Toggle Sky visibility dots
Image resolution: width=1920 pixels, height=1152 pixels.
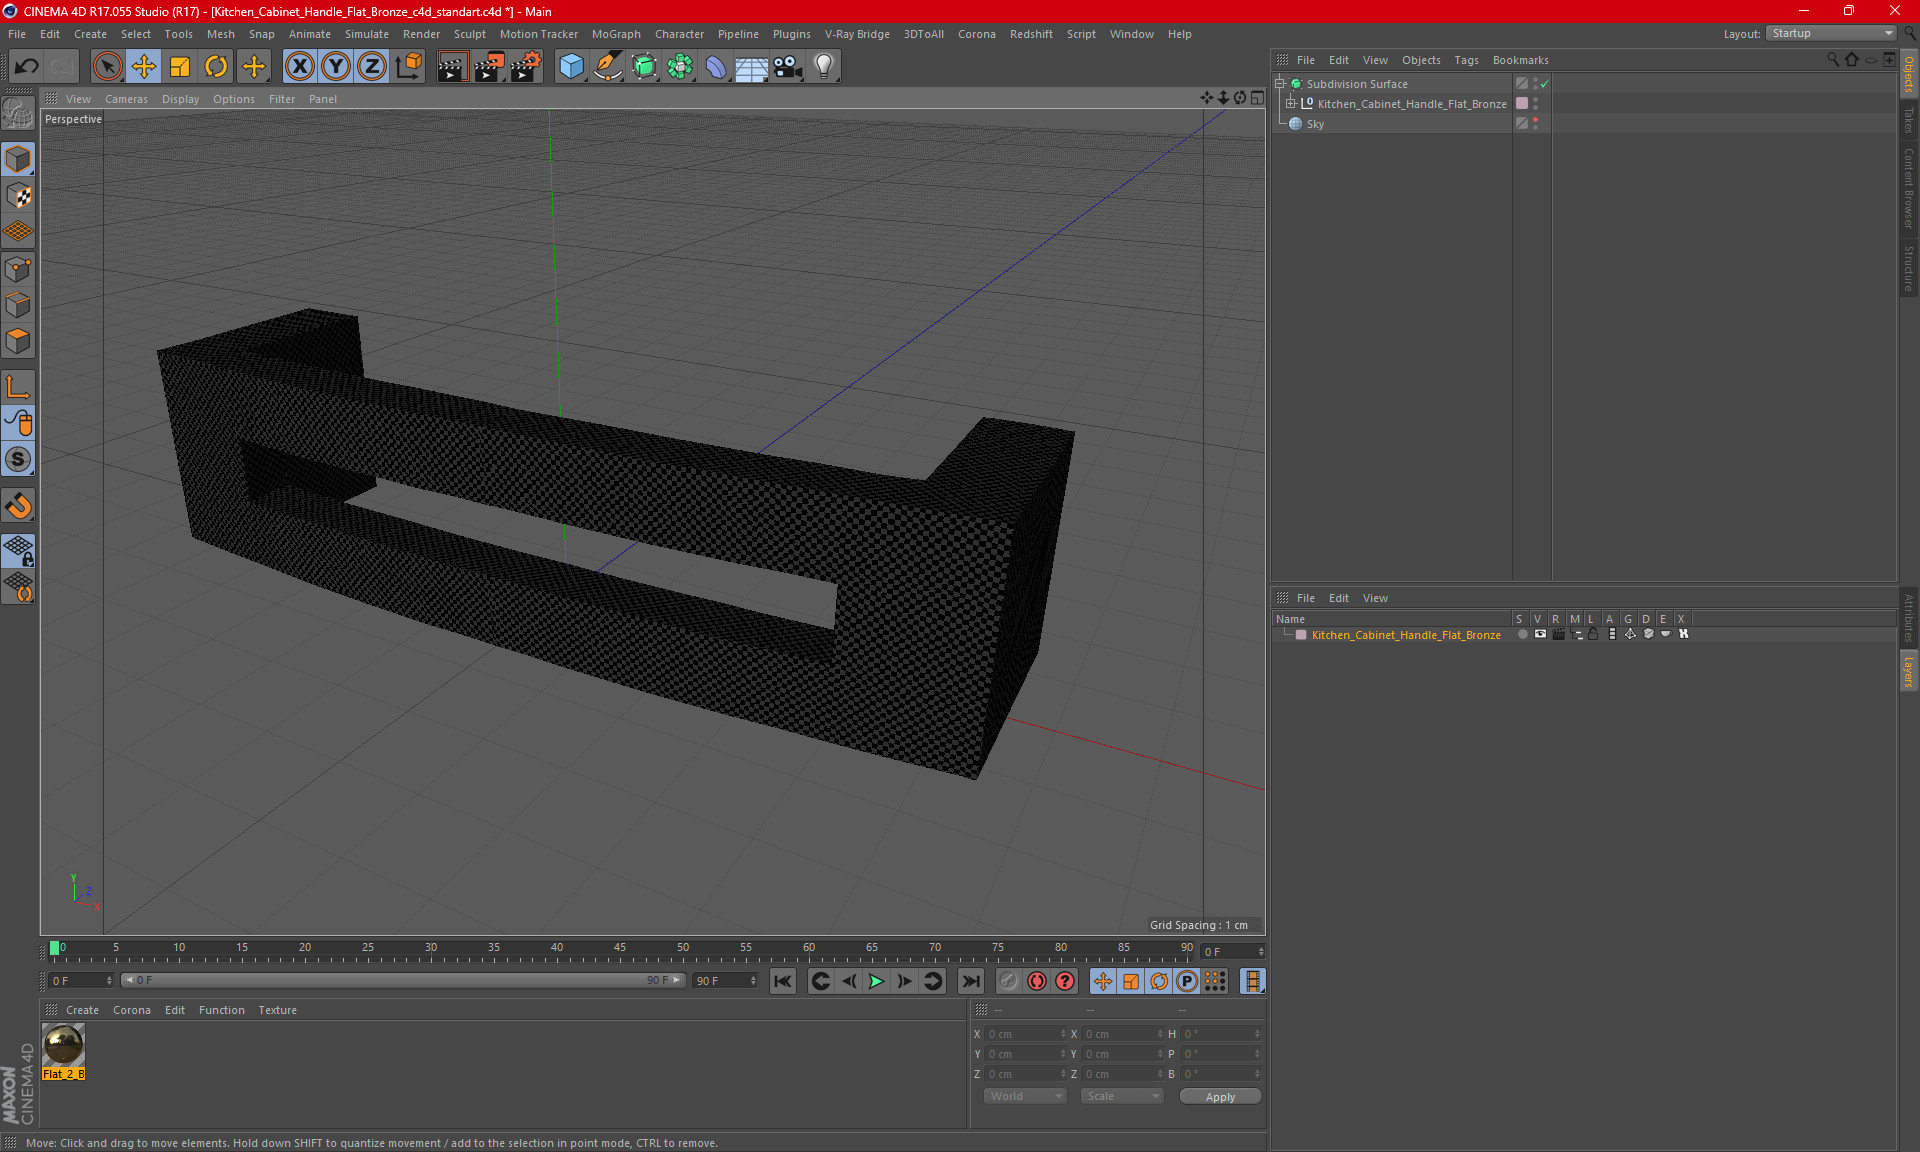point(1535,123)
